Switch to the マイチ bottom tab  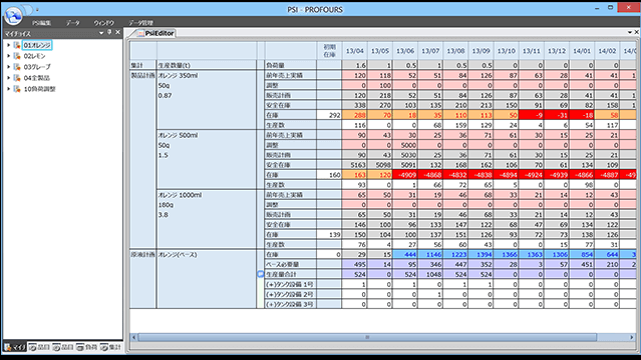(15, 347)
